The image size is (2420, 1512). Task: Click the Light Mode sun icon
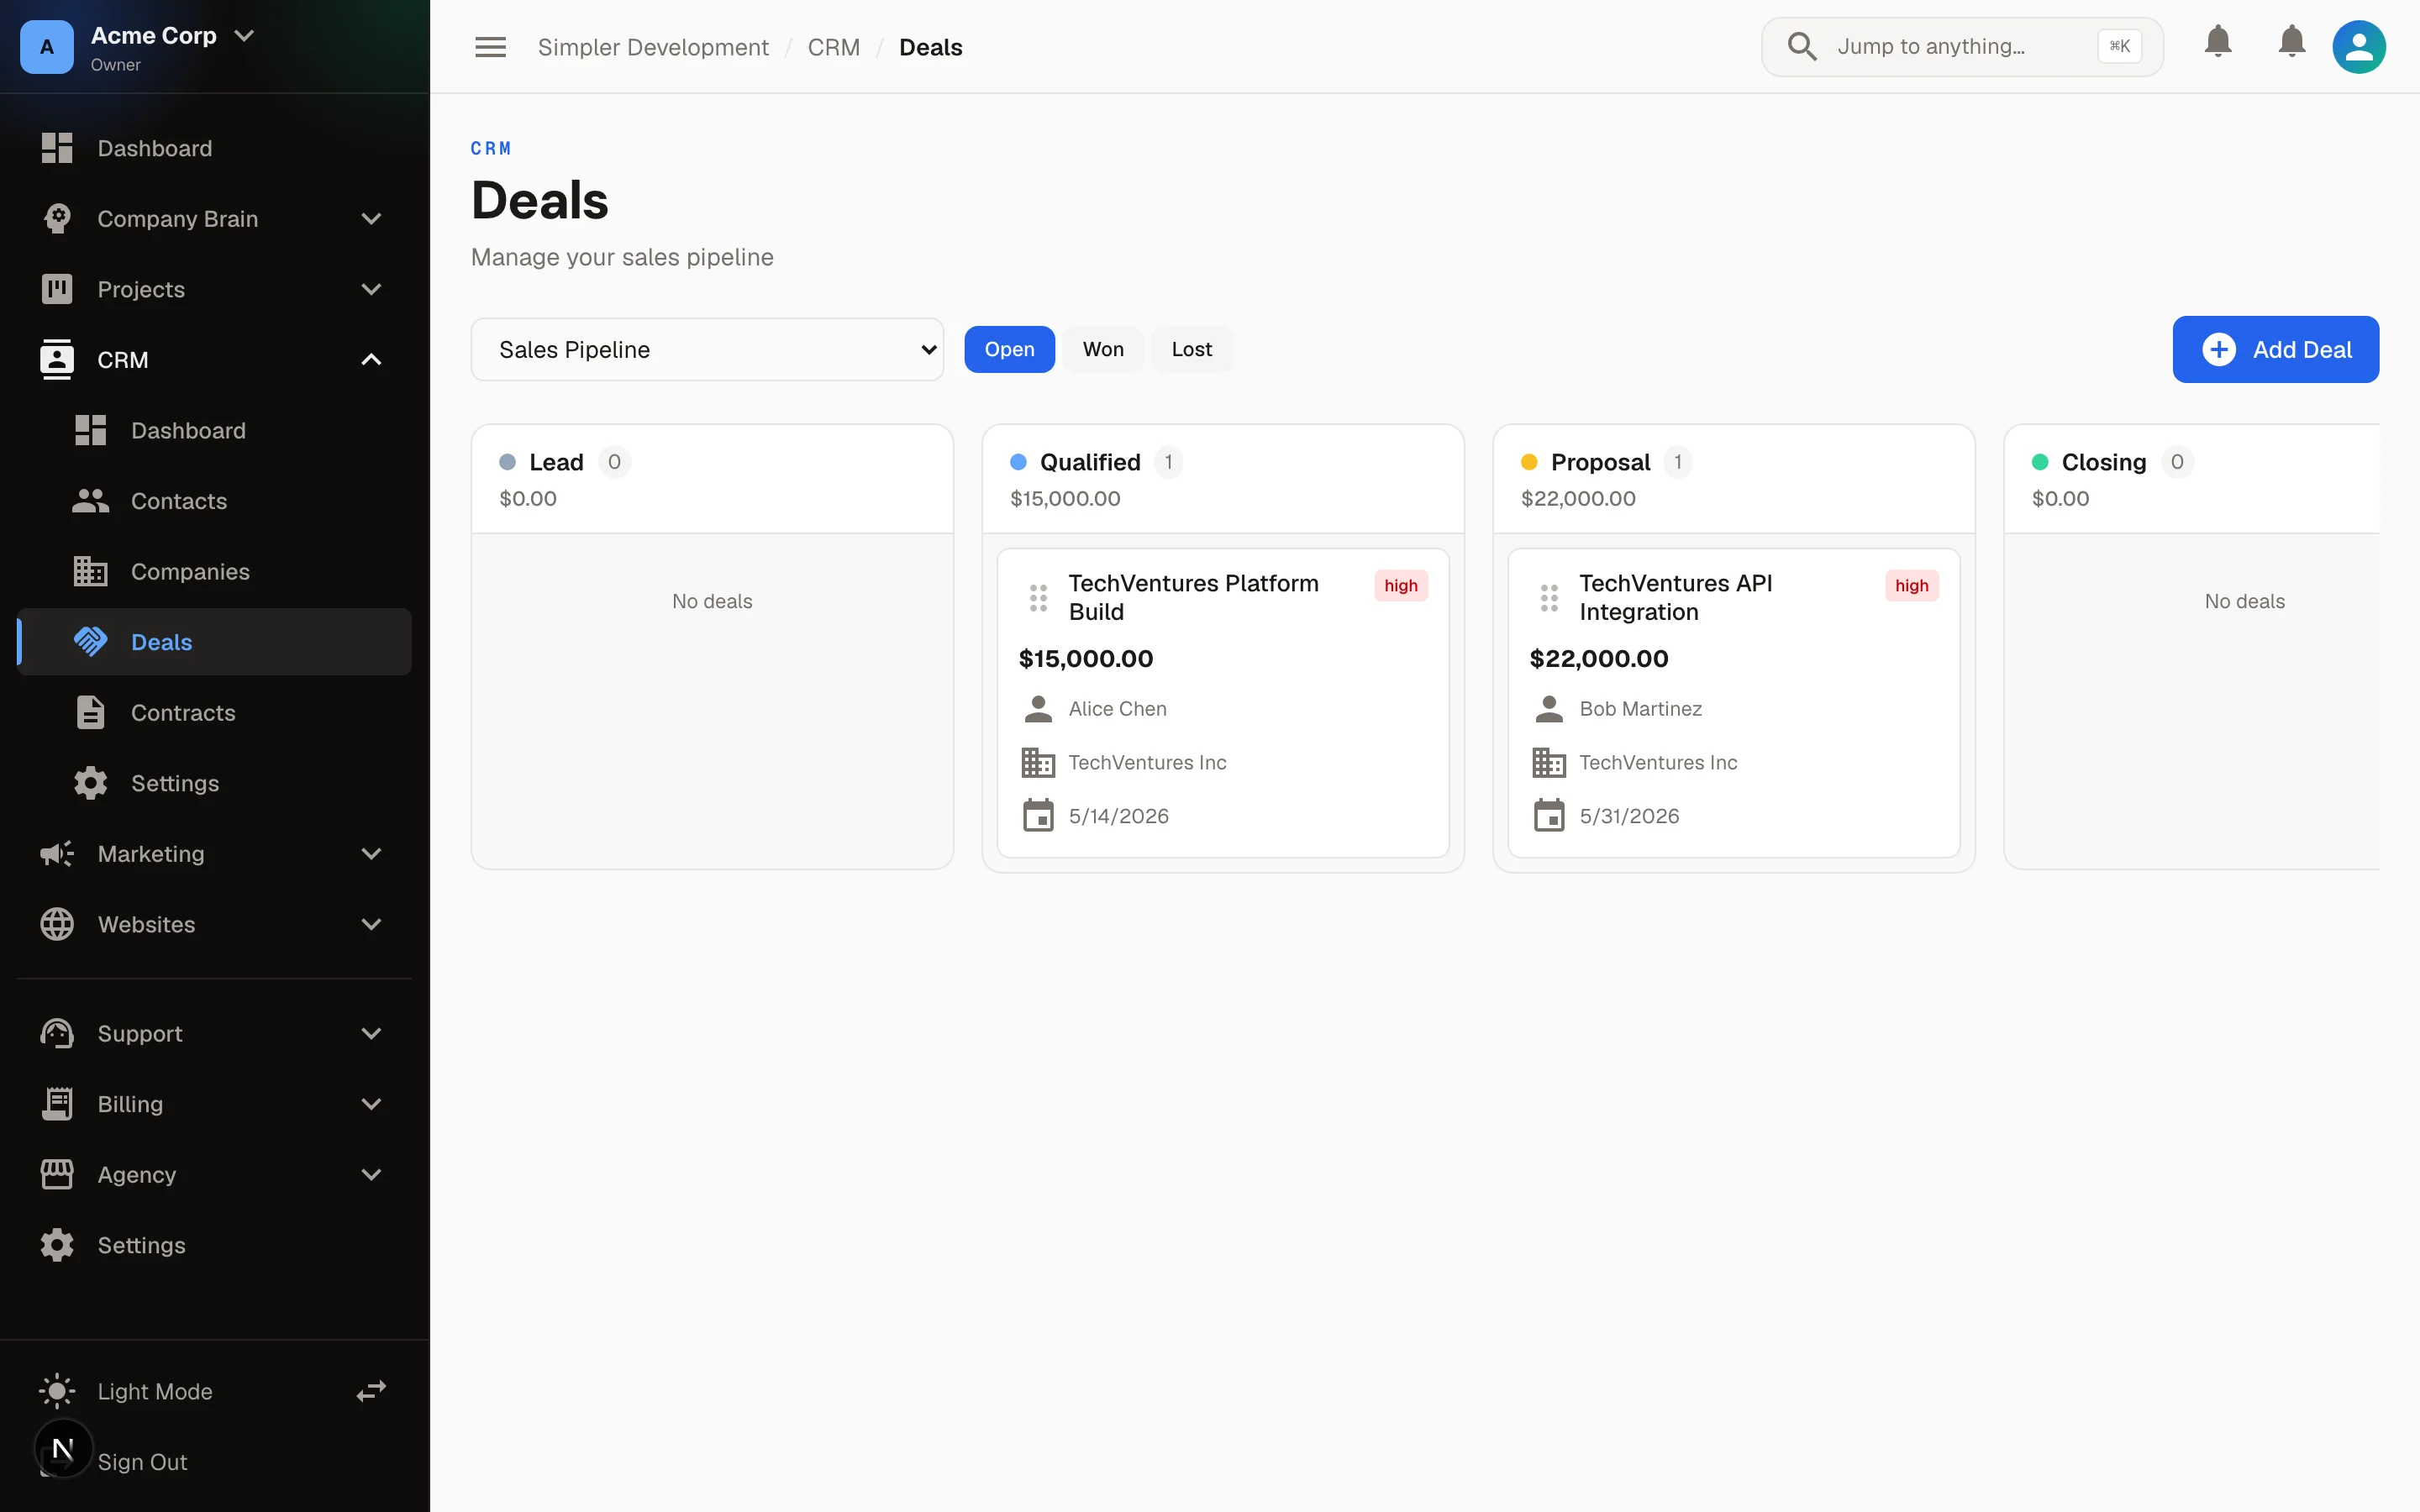57,1391
